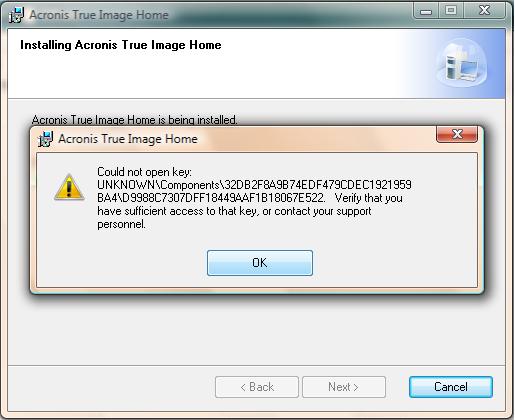Click the 'Could not open key:' line

click(144, 172)
